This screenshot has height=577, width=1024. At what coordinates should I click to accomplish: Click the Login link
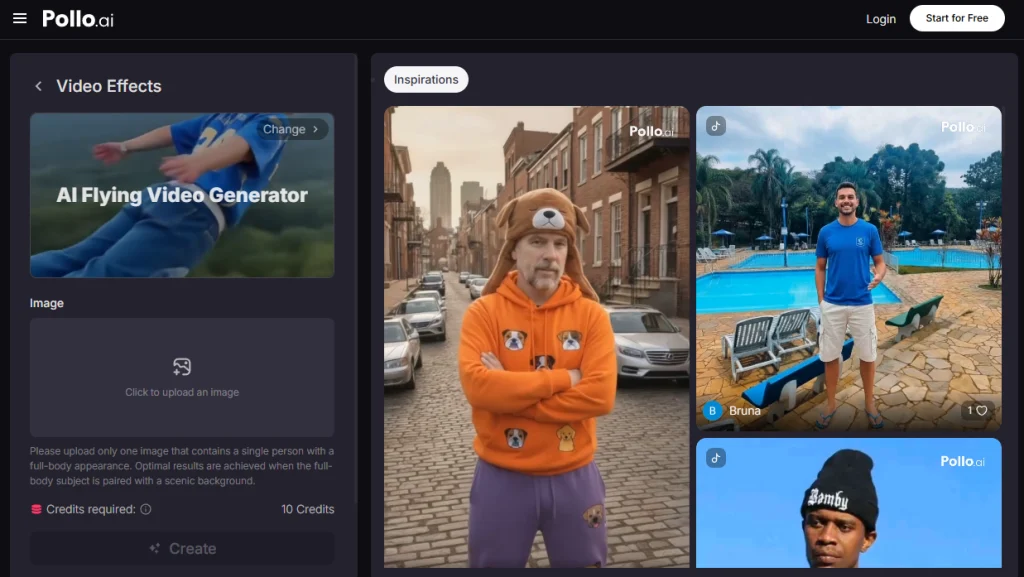[881, 19]
